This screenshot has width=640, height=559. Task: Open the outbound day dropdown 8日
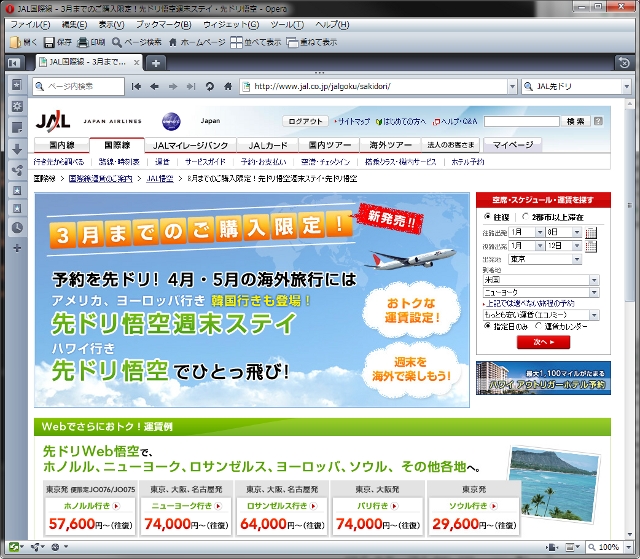(x=563, y=232)
